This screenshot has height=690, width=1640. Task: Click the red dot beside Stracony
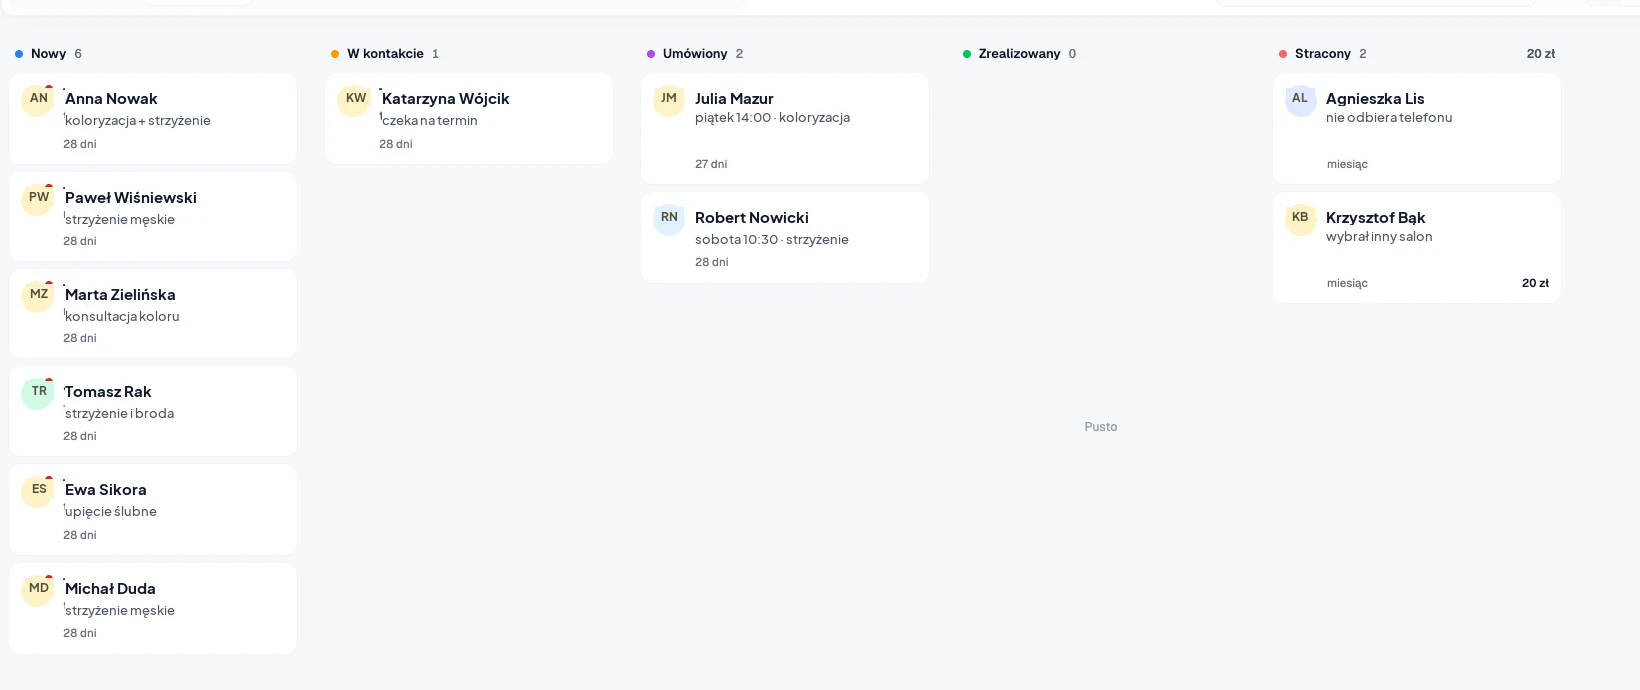pos(1283,54)
